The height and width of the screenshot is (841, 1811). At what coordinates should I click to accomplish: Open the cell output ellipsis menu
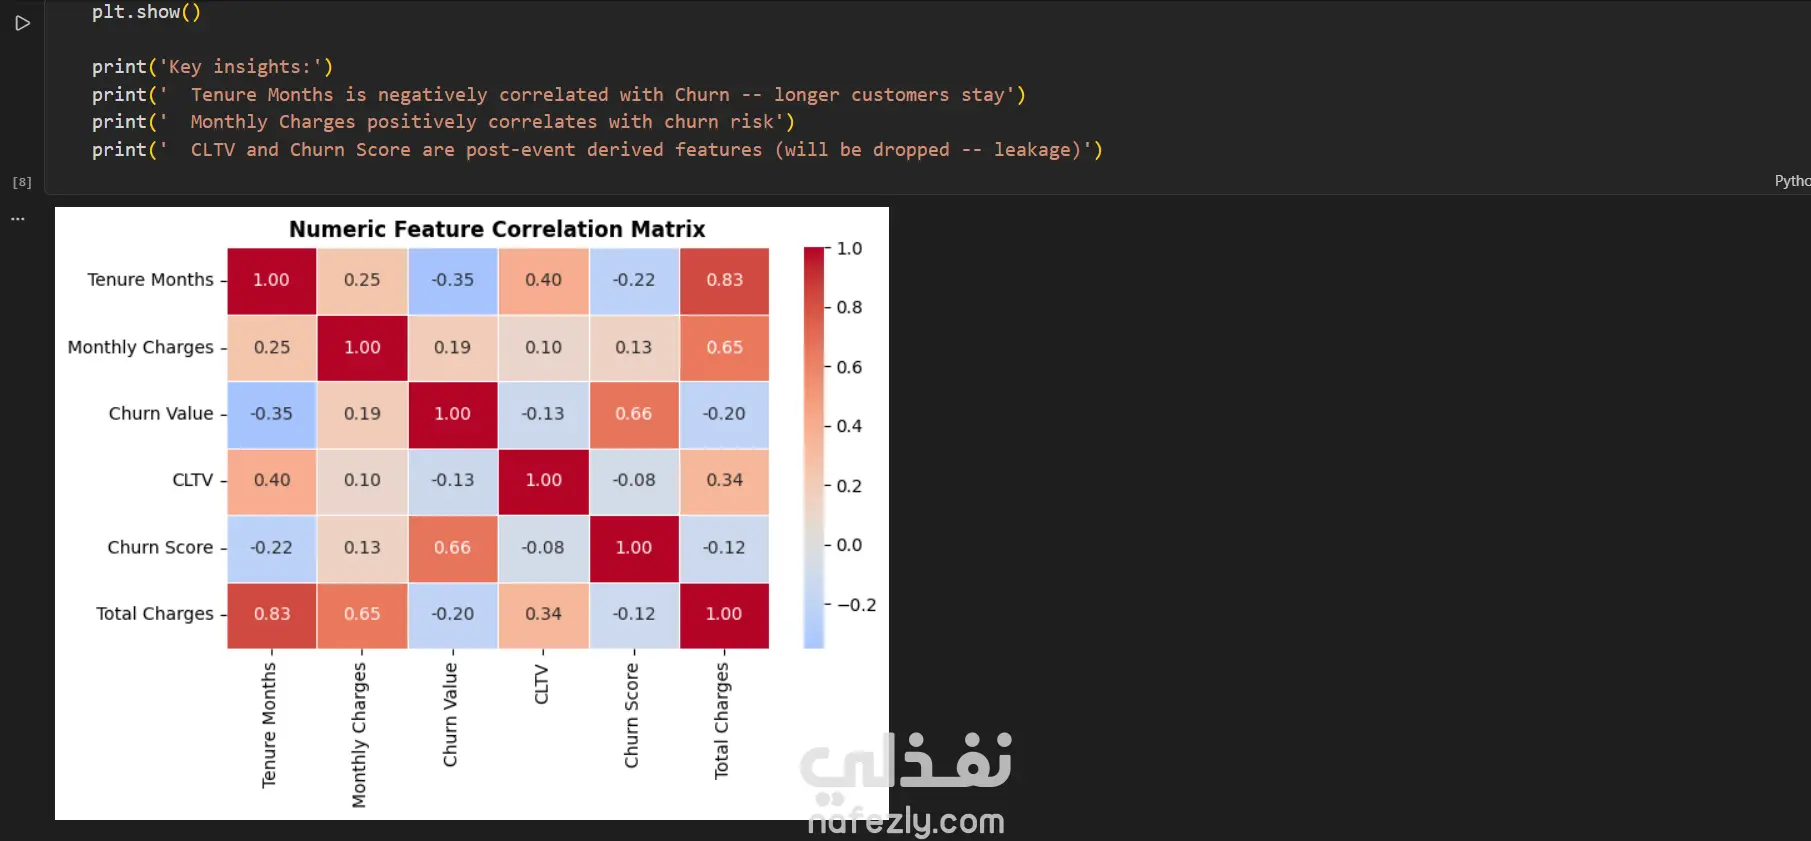[x=18, y=218]
